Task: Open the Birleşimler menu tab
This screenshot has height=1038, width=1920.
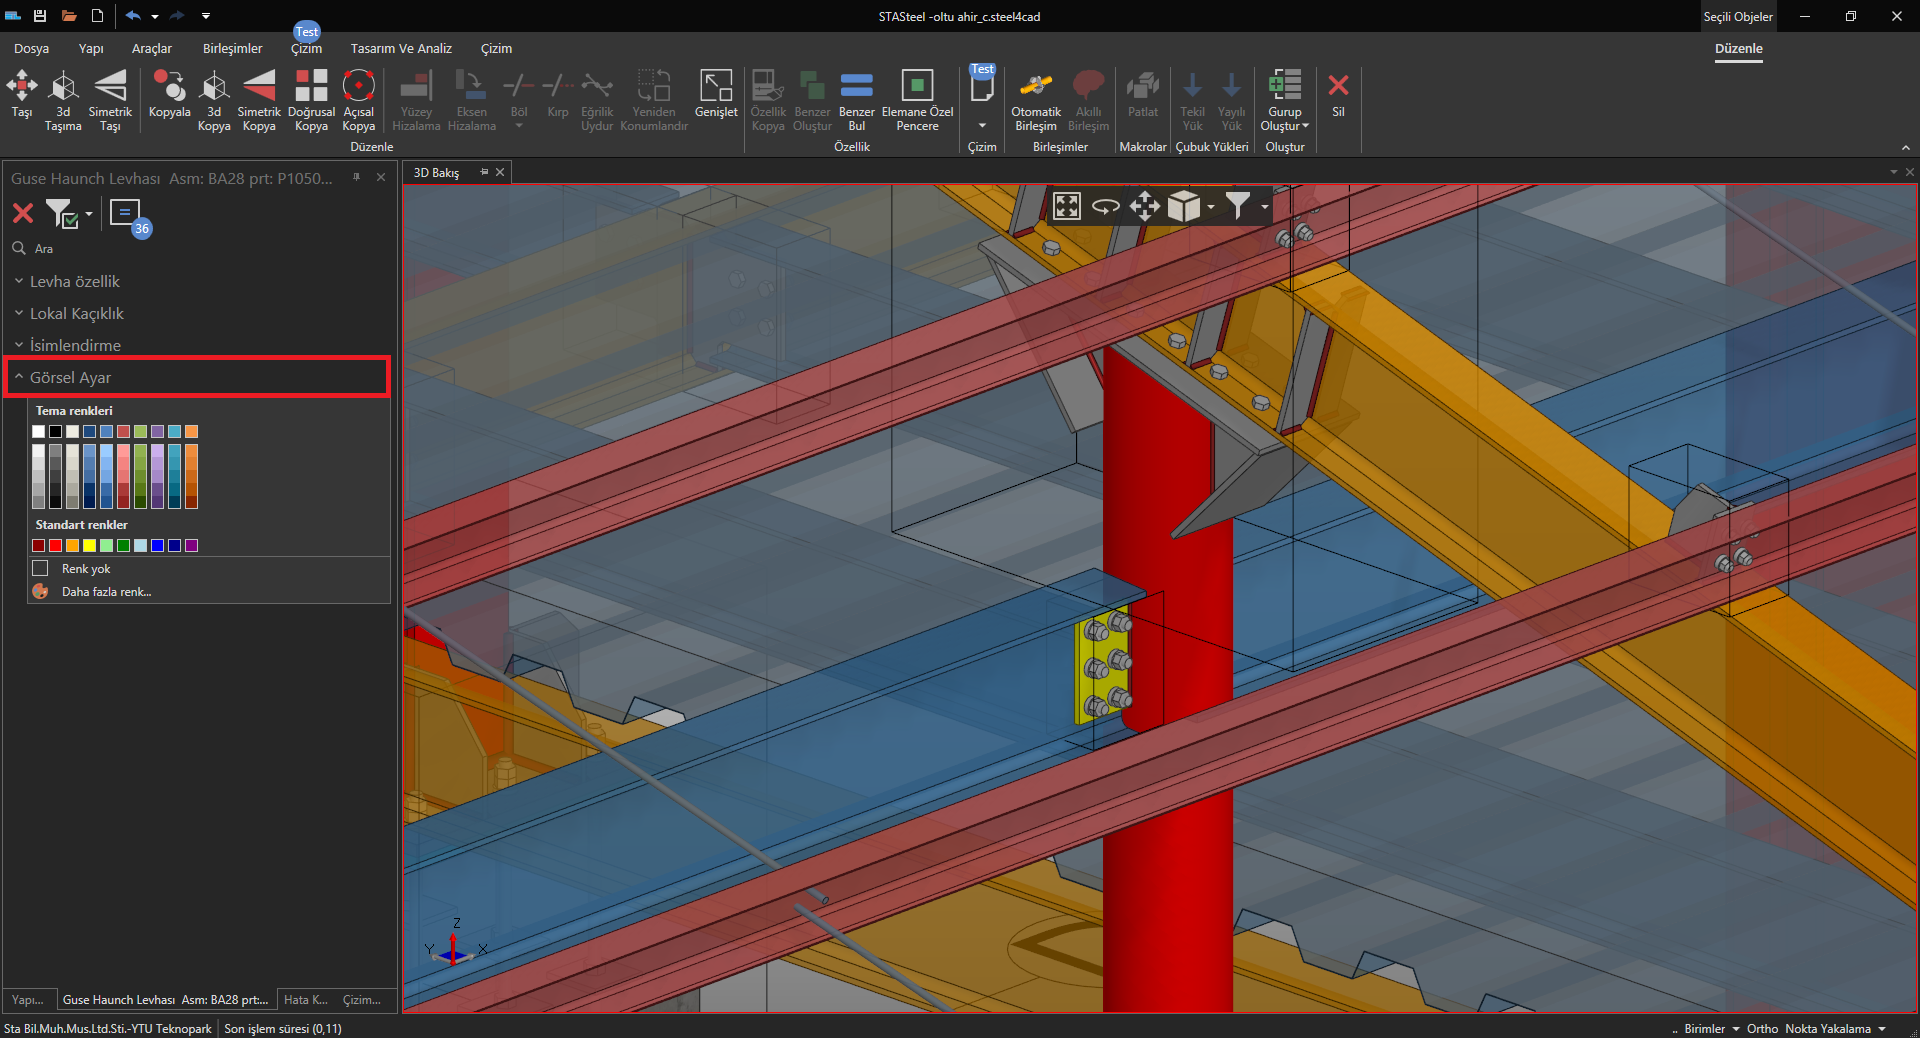Action: pos(232,48)
